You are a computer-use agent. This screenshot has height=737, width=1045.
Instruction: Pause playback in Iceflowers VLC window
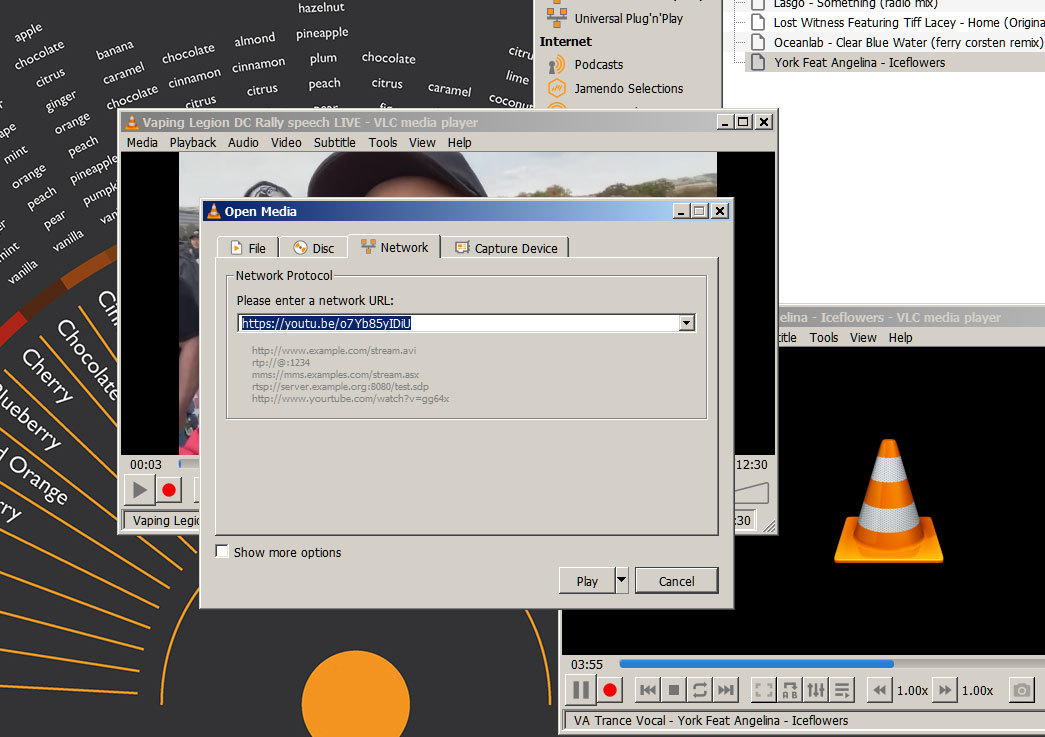click(580, 690)
